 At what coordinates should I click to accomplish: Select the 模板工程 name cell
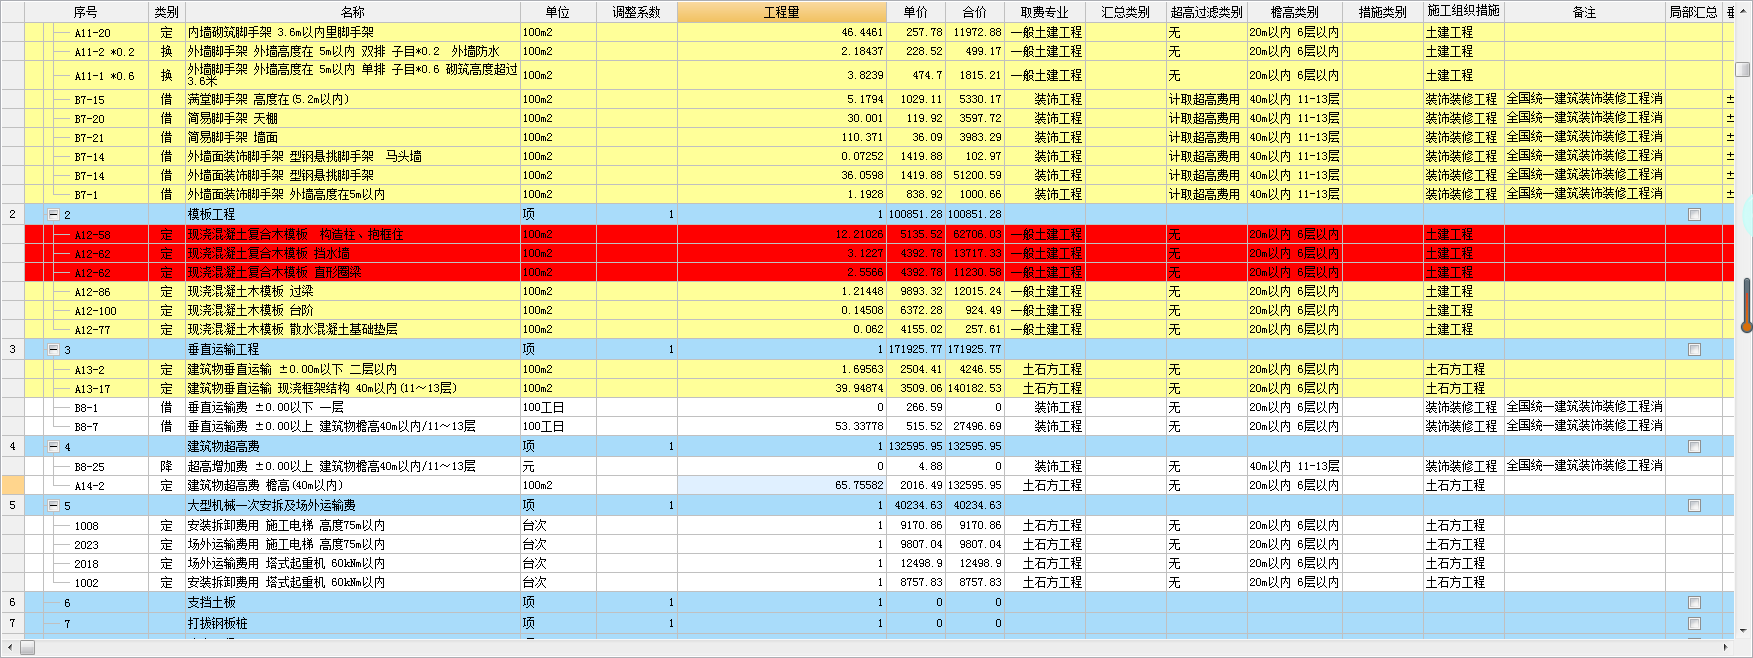click(352, 214)
